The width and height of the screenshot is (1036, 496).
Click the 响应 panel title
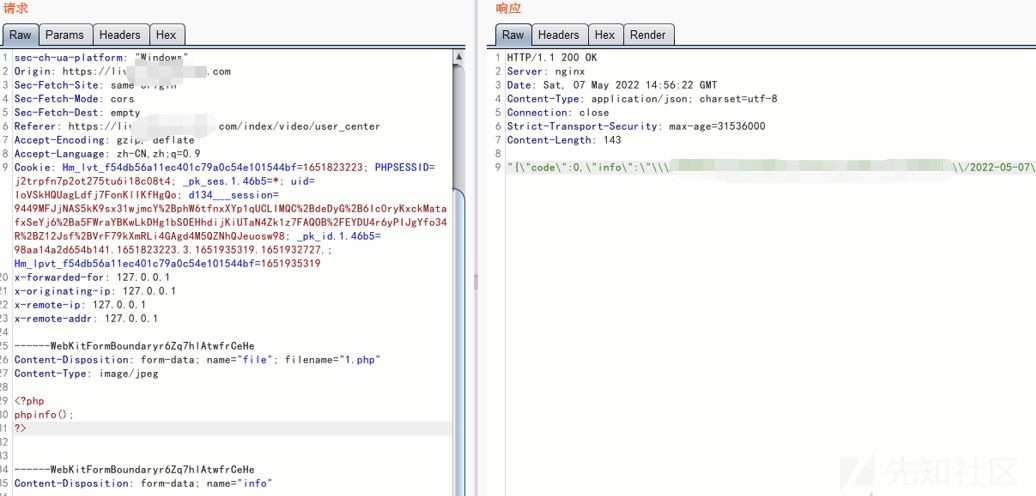pos(508,9)
